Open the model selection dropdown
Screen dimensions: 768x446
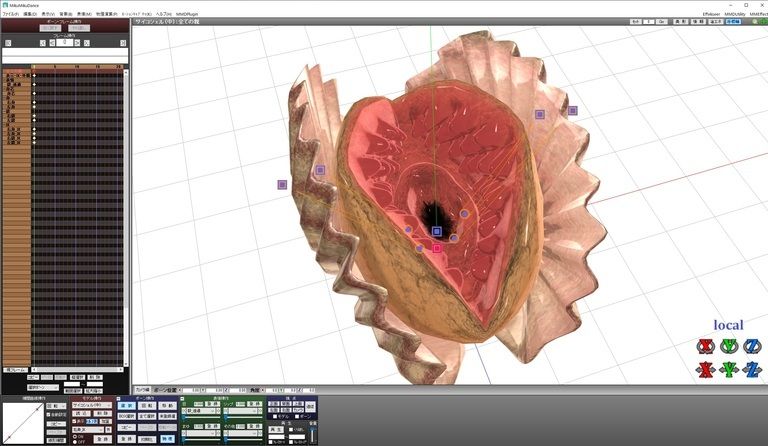(x=92, y=405)
